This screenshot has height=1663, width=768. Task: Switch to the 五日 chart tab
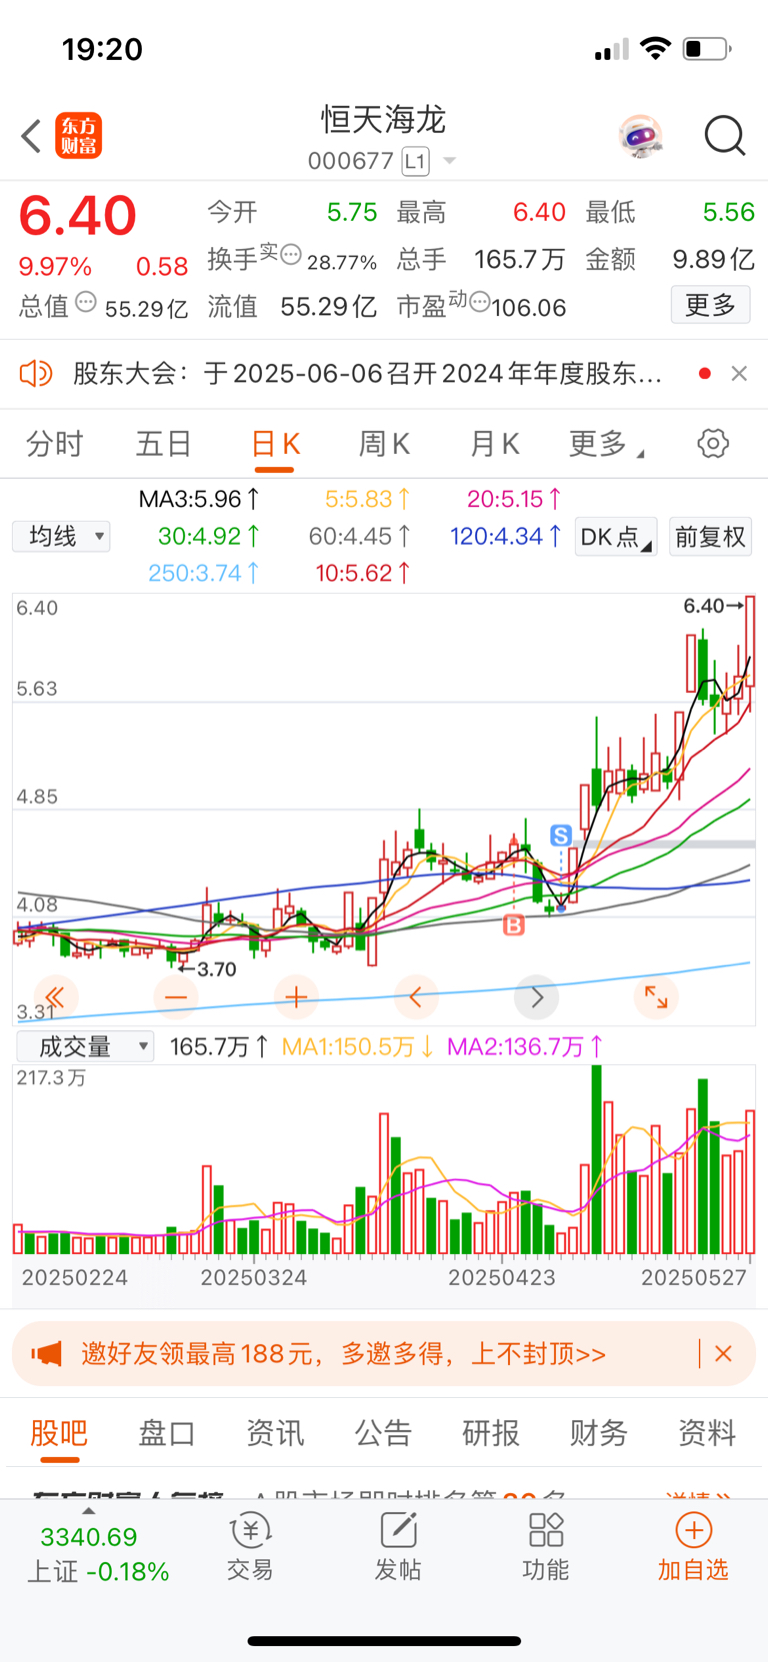point(163,444)
